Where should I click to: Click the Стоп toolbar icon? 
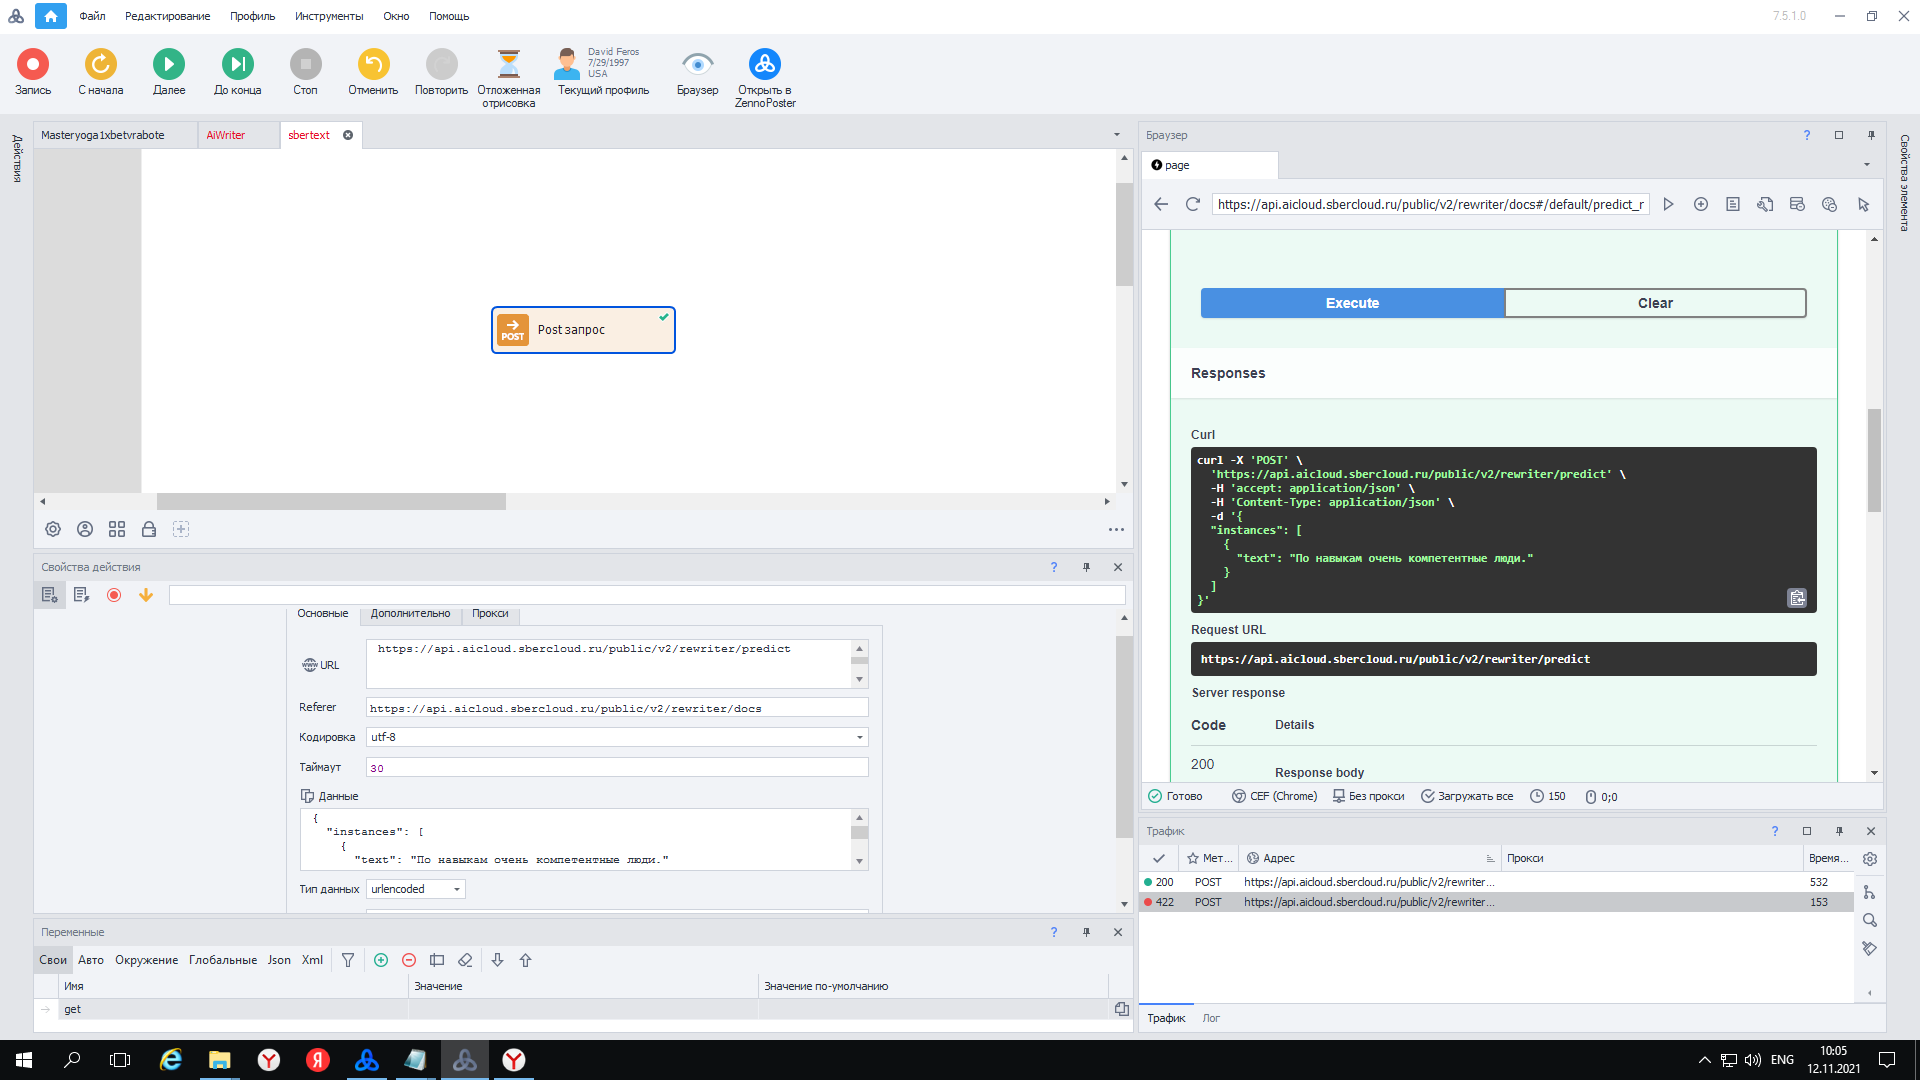pos(306,64)
